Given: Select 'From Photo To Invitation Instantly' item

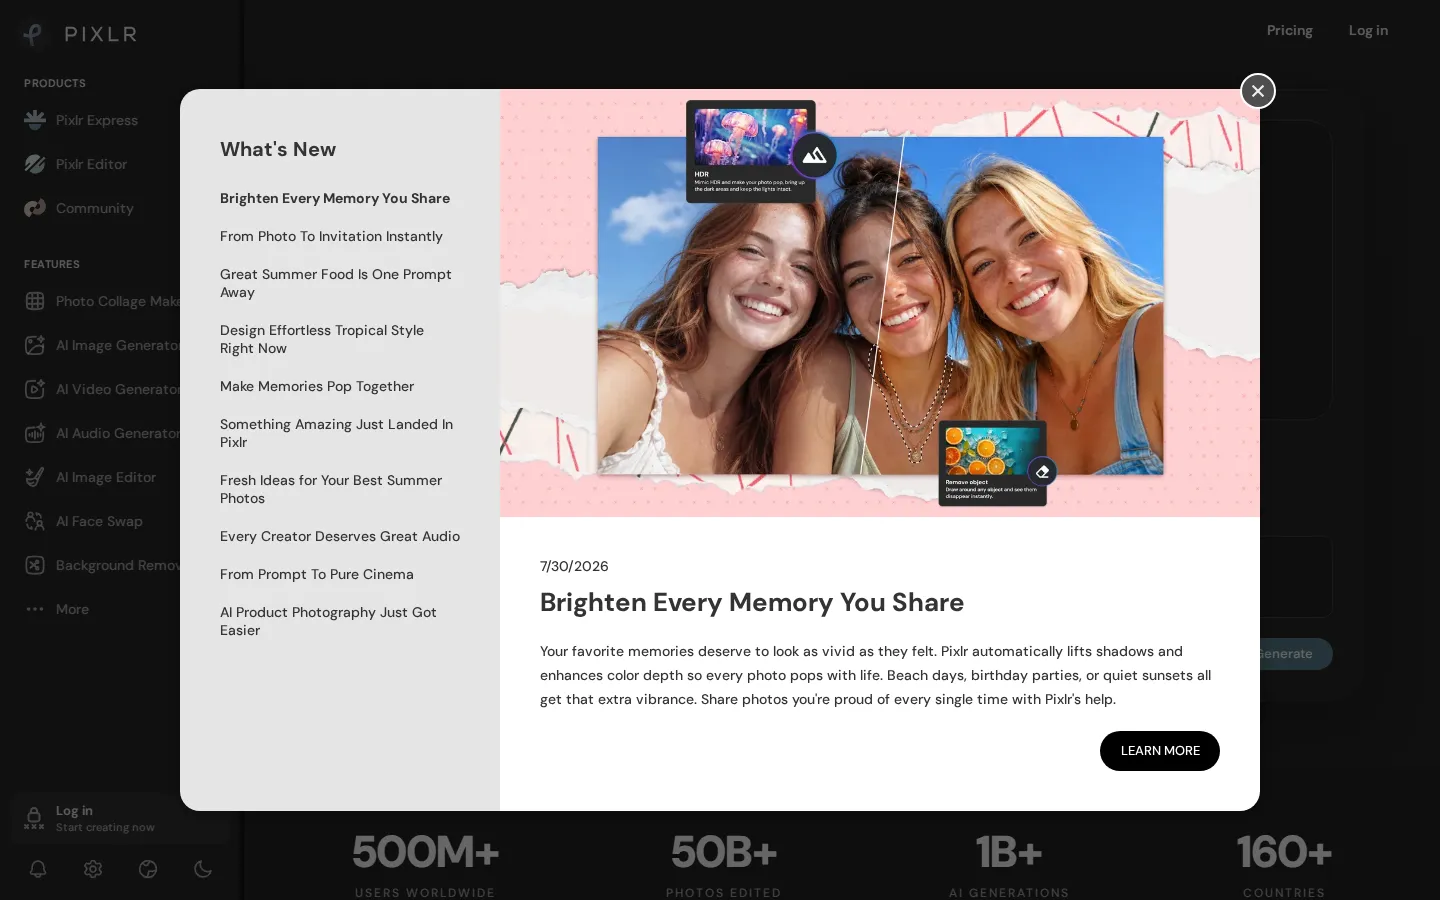Looking at the screenshot, I should [x=331, y=236].
